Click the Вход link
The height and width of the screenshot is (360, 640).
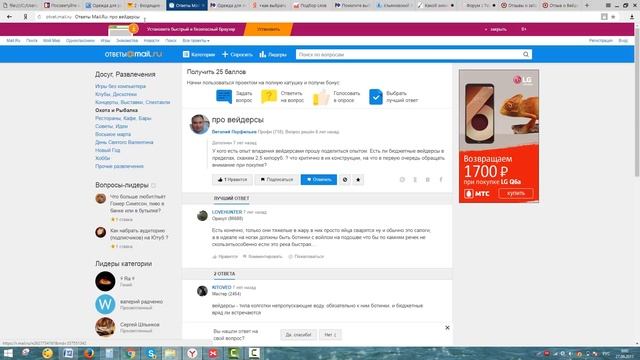(623, 41)
